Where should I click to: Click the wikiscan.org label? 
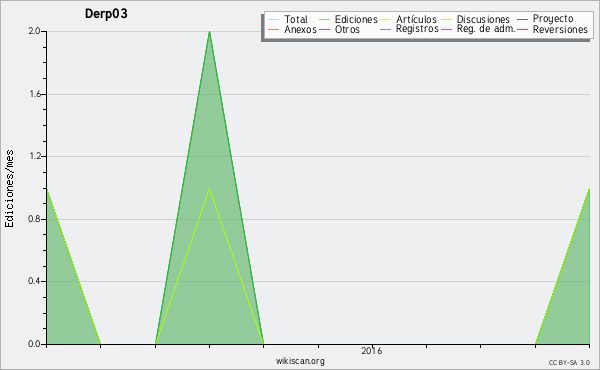[300, 361]
